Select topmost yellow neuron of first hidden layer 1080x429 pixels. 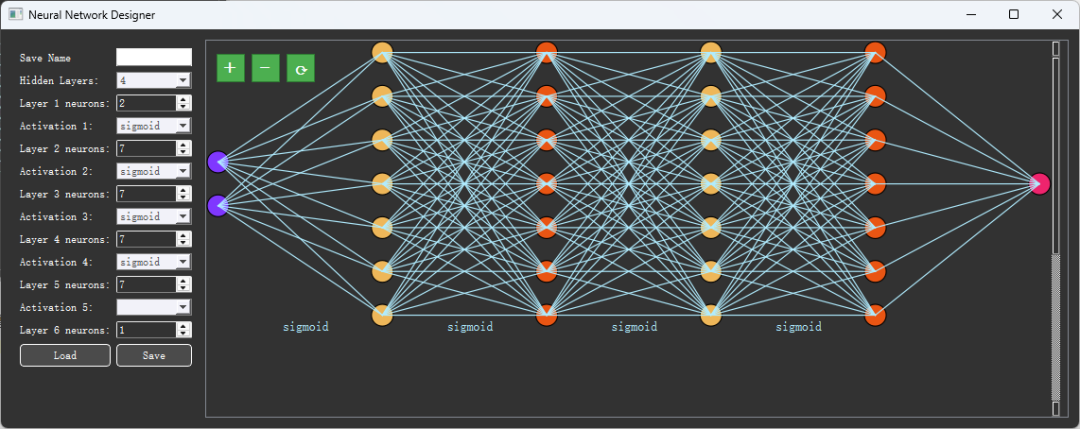[x=382, y=52]
